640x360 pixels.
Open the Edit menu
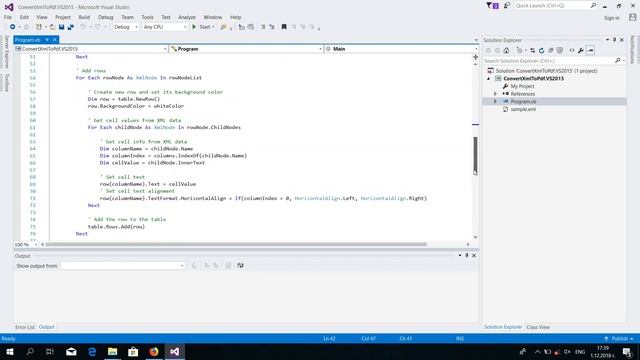pyautogui.click(x=24, y=17)
